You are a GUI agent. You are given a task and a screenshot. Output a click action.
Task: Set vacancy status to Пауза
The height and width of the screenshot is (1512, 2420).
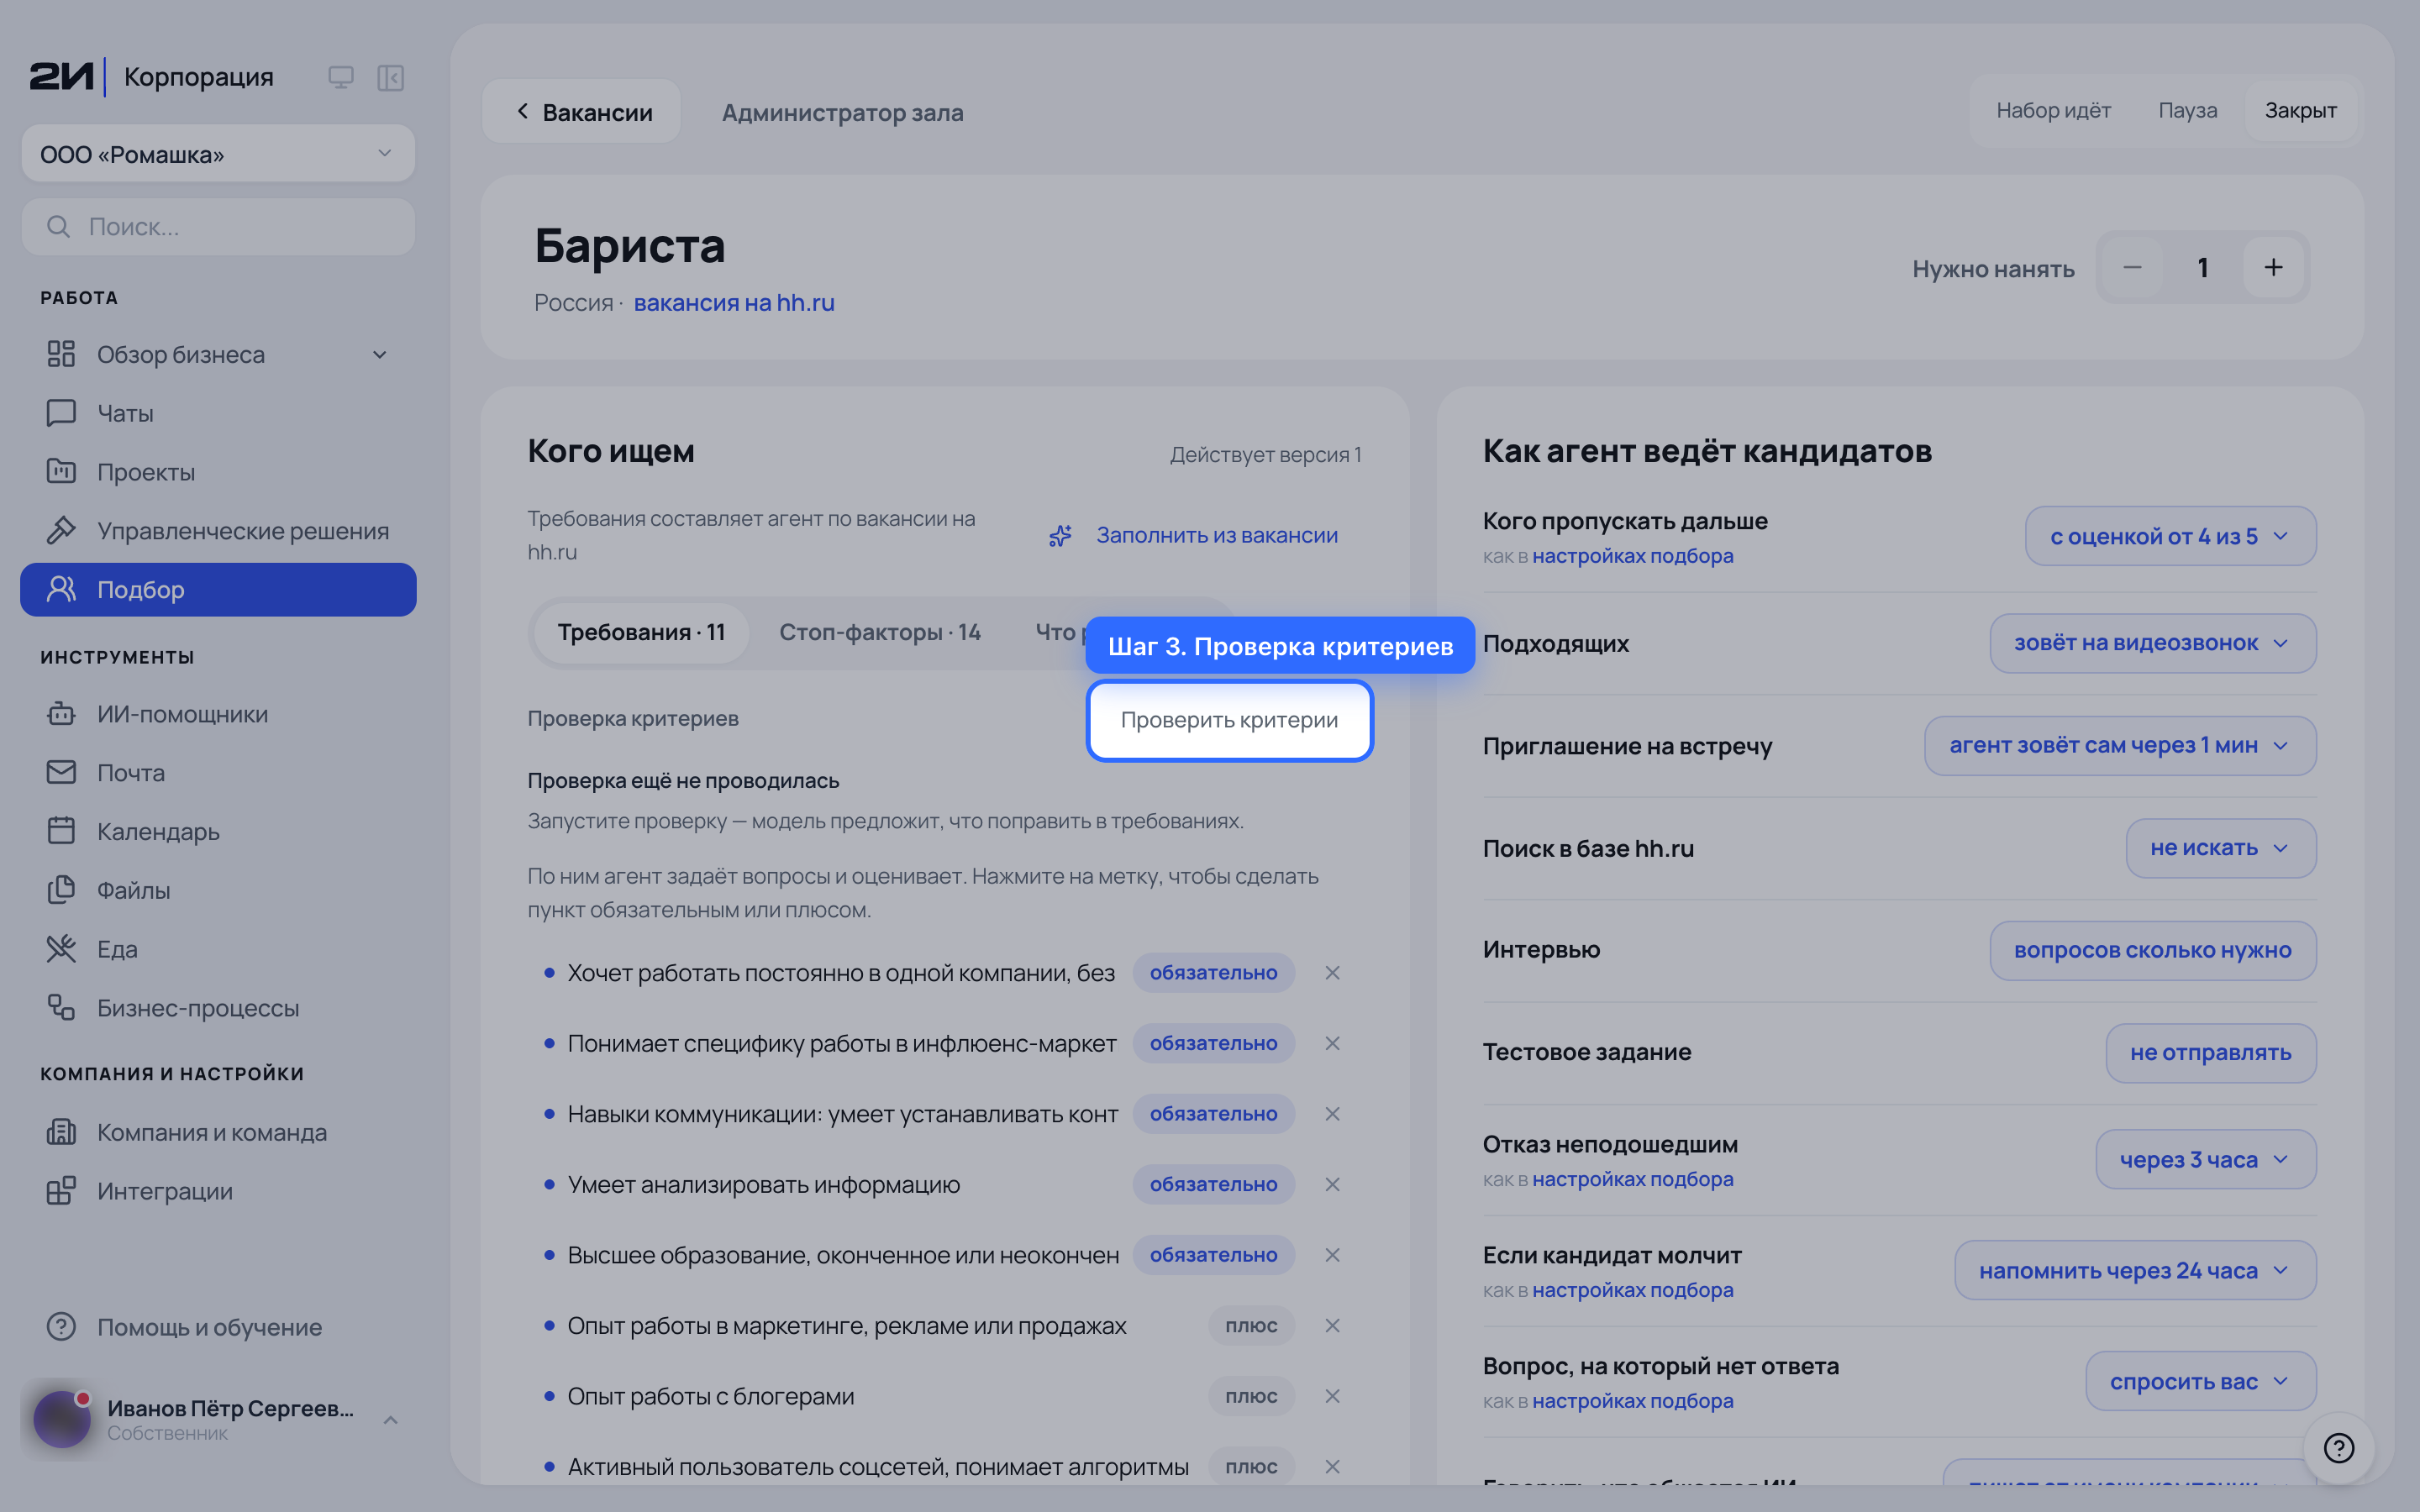(x=2187, y=111)
